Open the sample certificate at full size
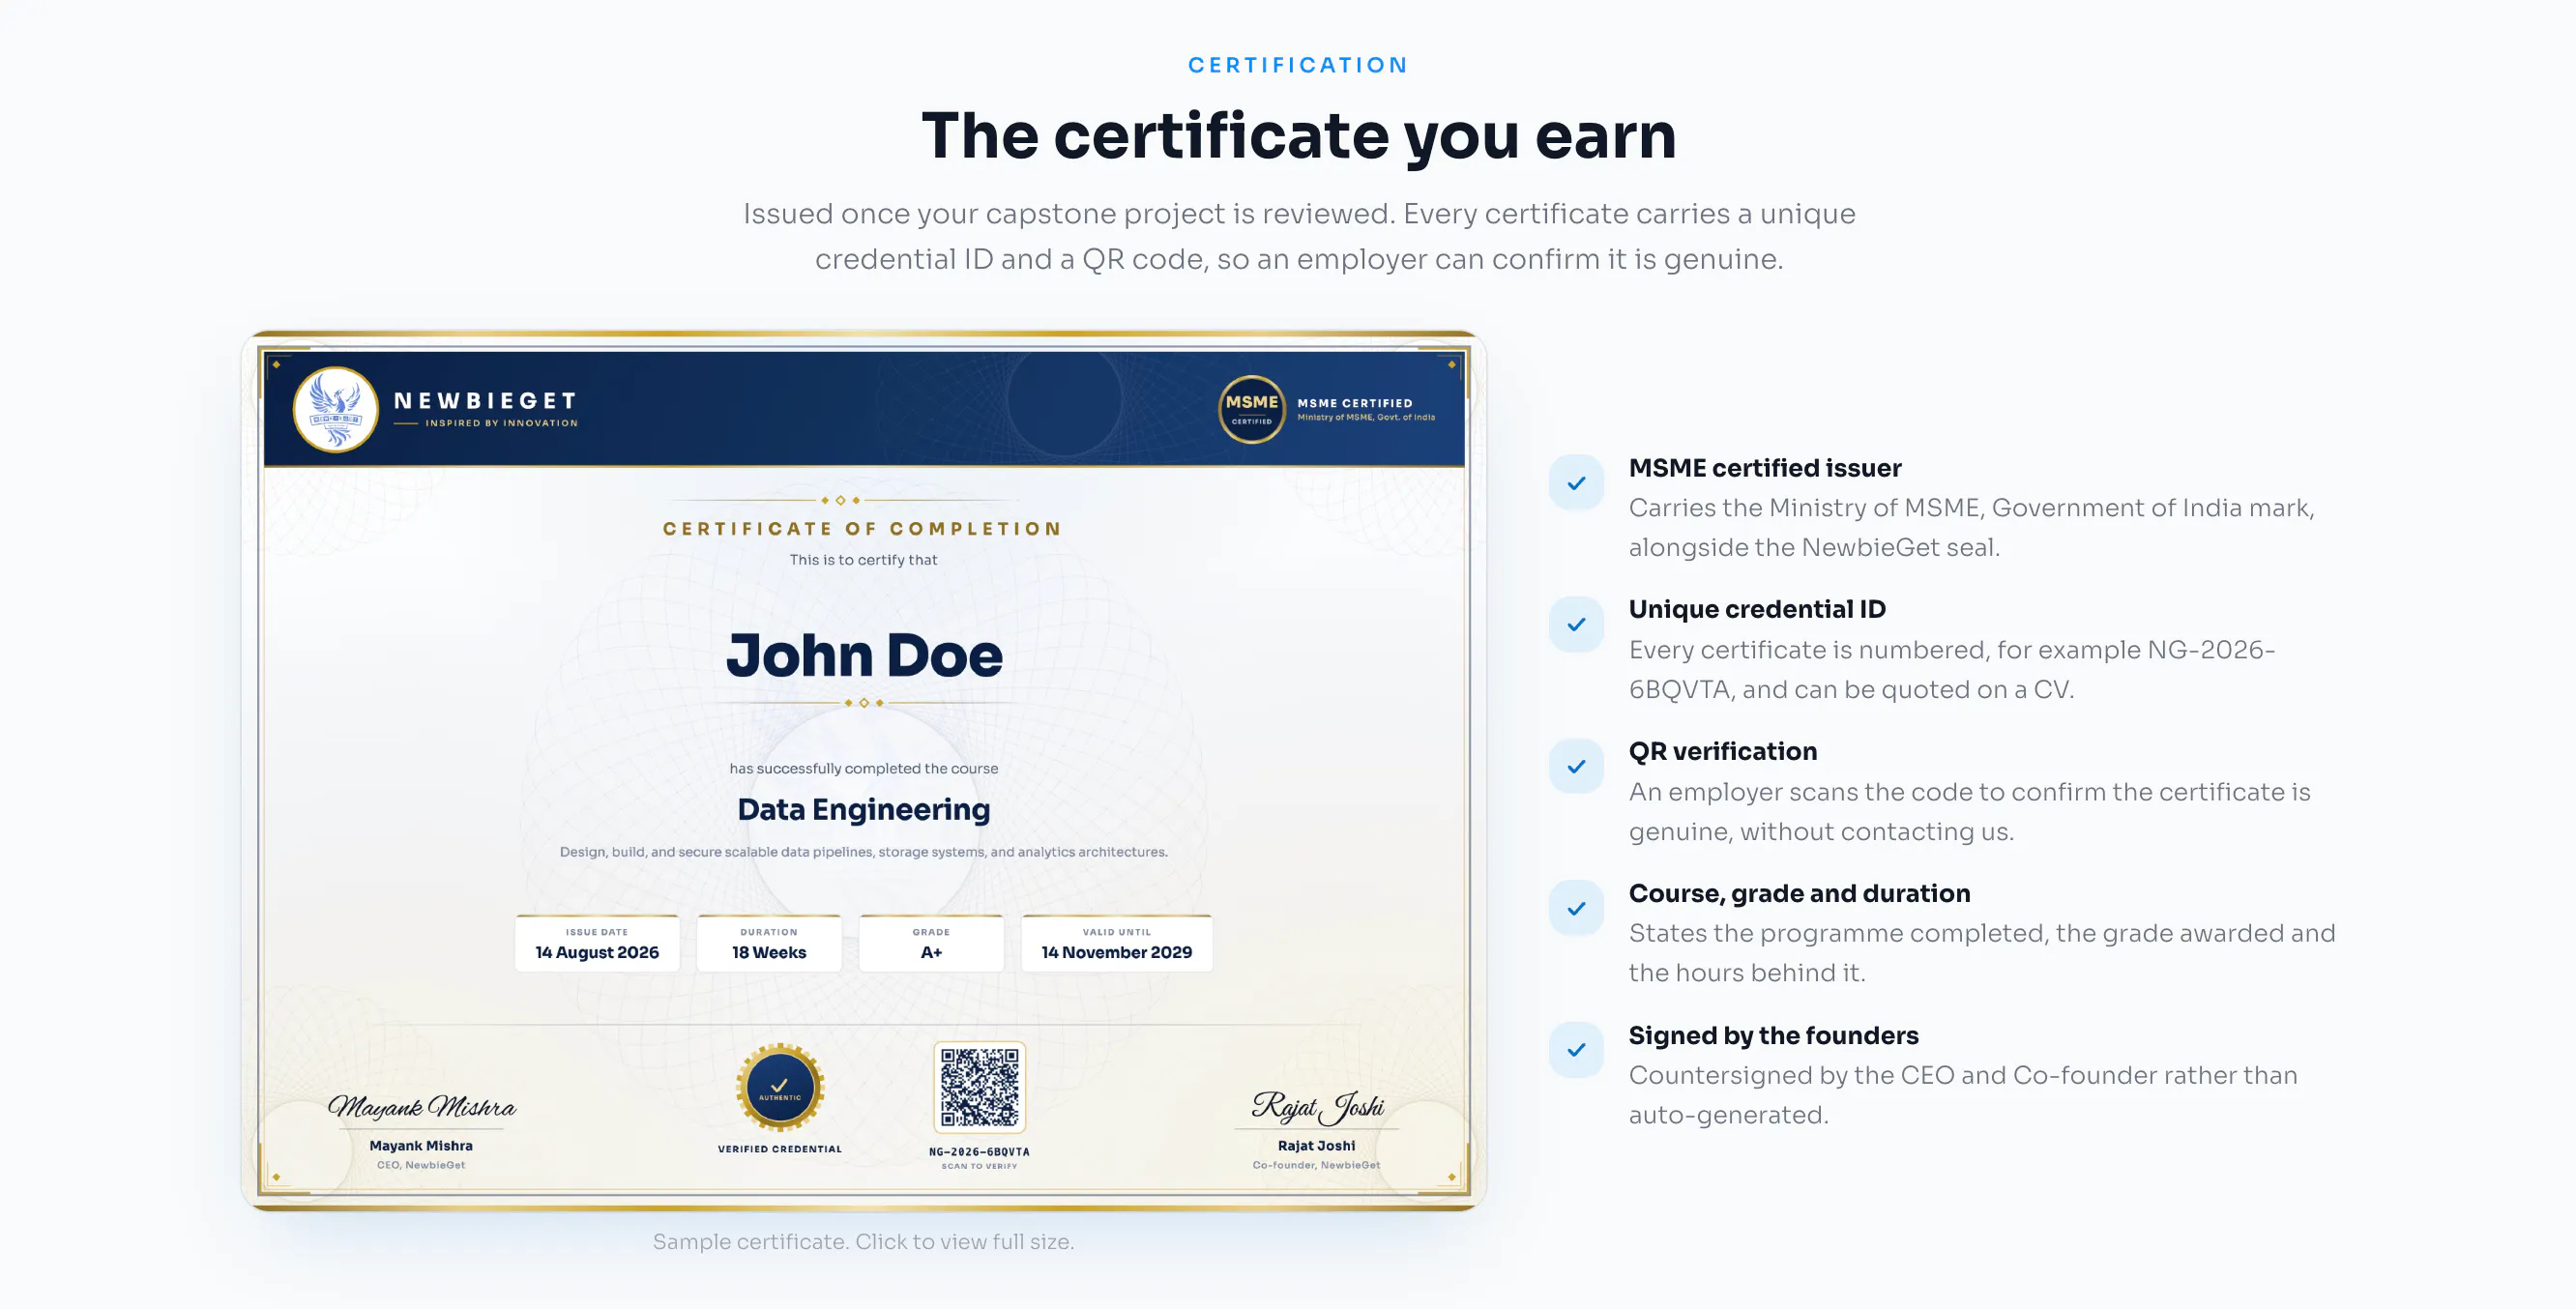The image size is (2576, 1309). [864, 770]
